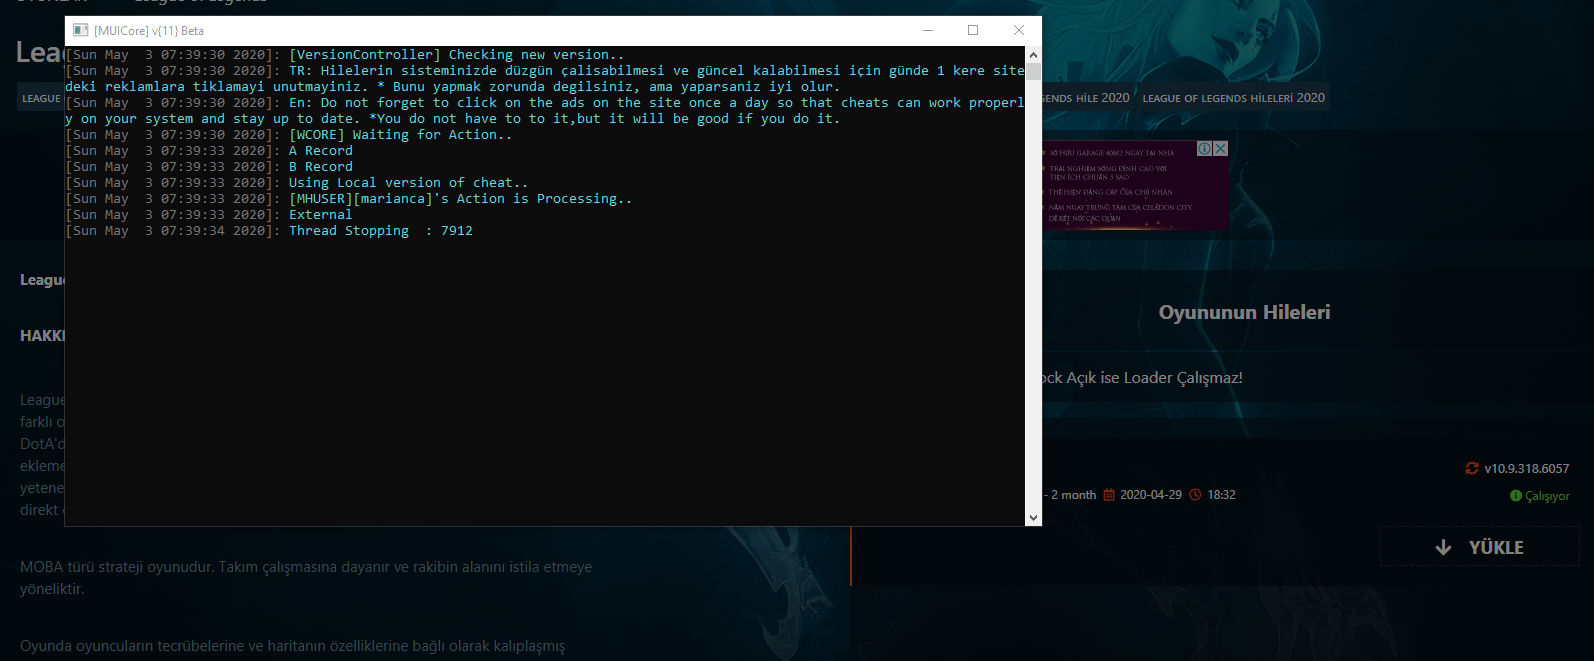Click the Vietnamese garage ad banner
This screenshot has width=1594, height=661.
coord(1134,185)
